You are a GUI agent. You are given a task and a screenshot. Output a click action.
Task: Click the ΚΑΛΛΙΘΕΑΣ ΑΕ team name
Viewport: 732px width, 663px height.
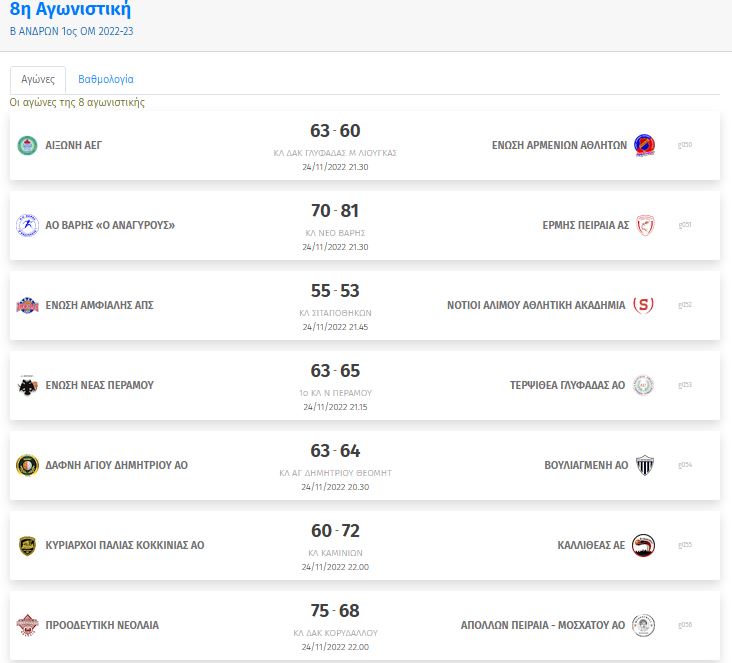(x=590, y=545)
